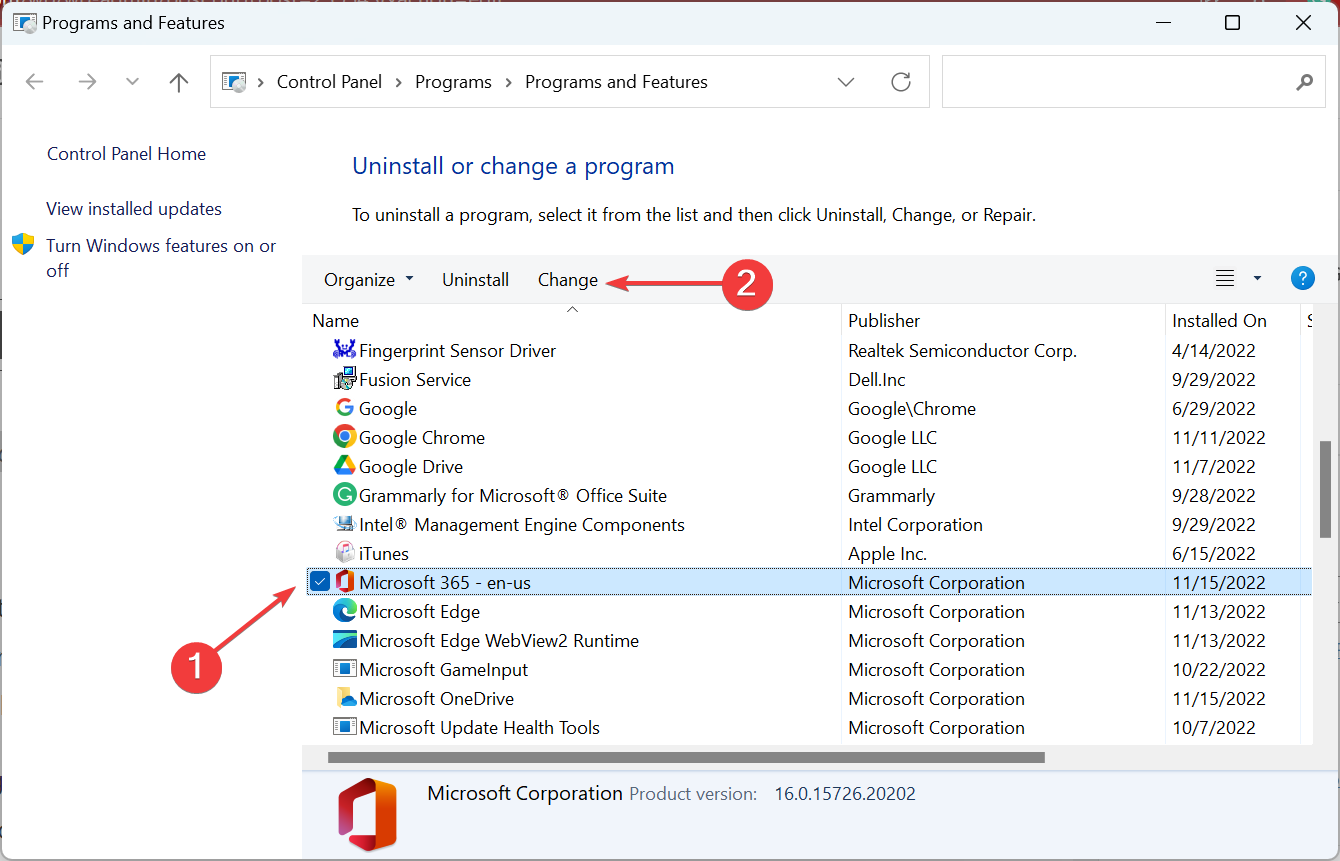This screenshot has width=1340, height=861.
Task: Select Microsoft Edge WebView2 Runtime icon
Action: tap(345, 640)
